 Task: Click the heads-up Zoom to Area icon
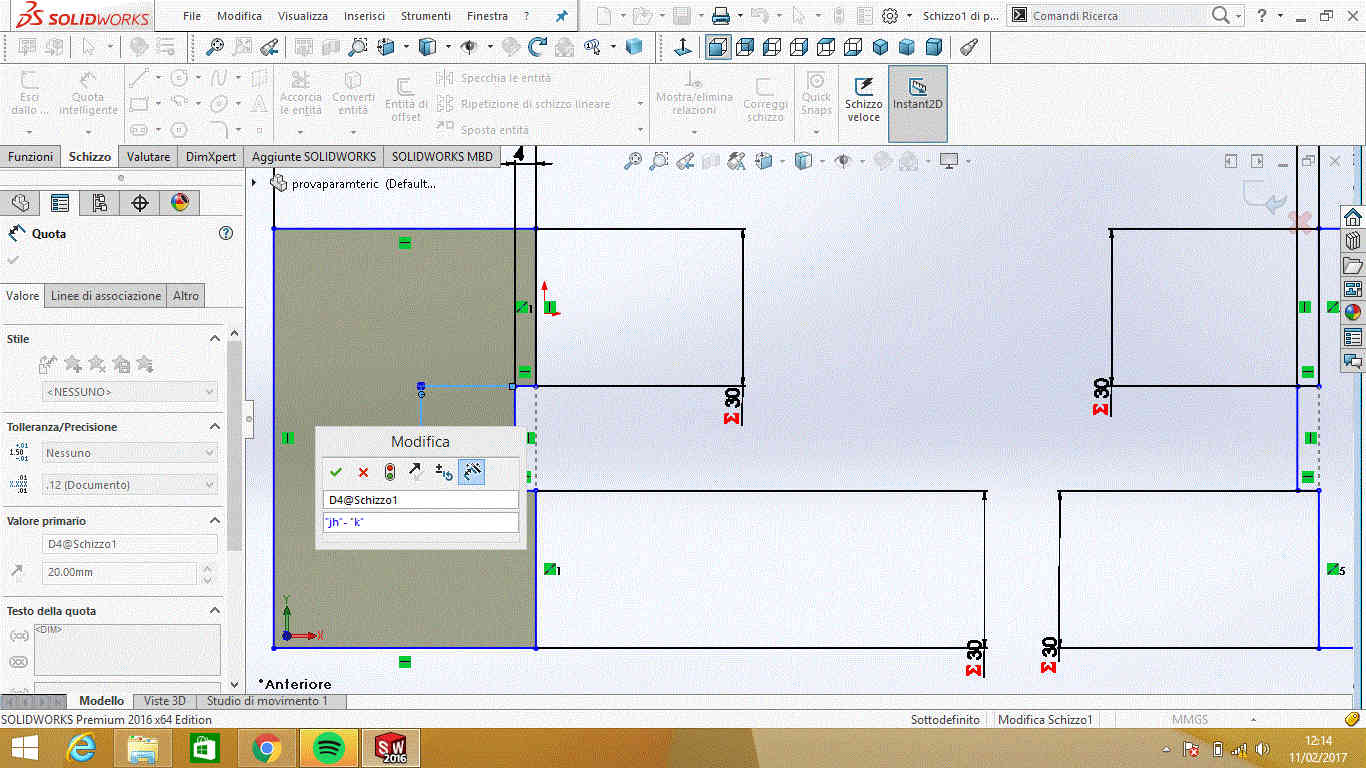[x=659, y=160]
